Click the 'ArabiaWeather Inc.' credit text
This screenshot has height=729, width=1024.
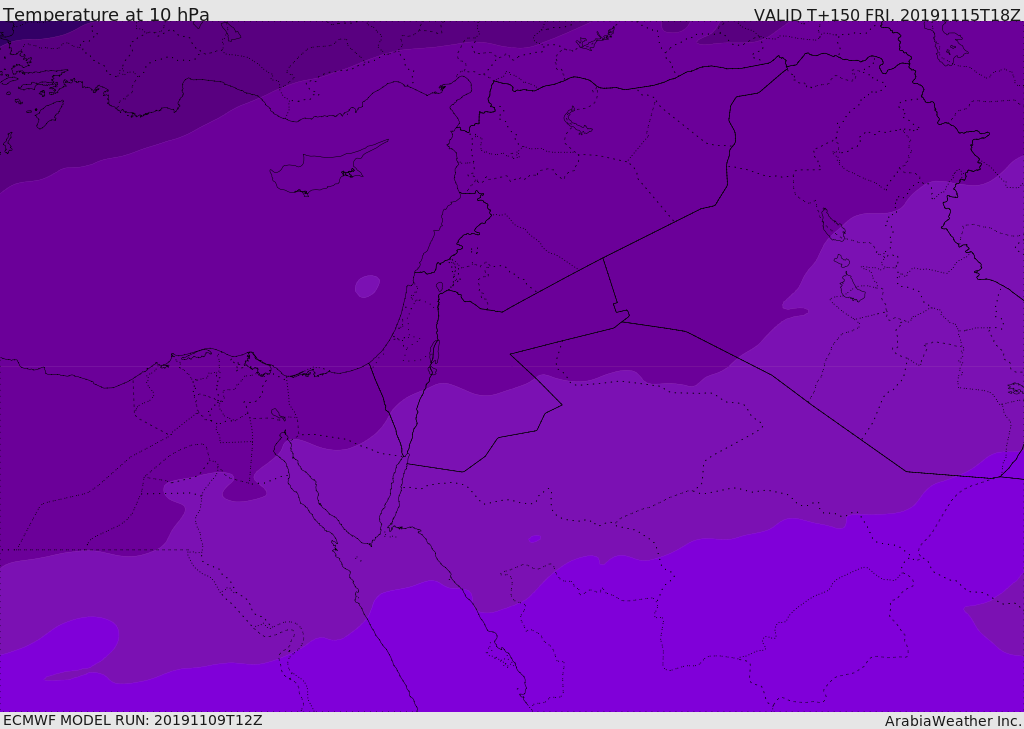(x=953, y=721)
